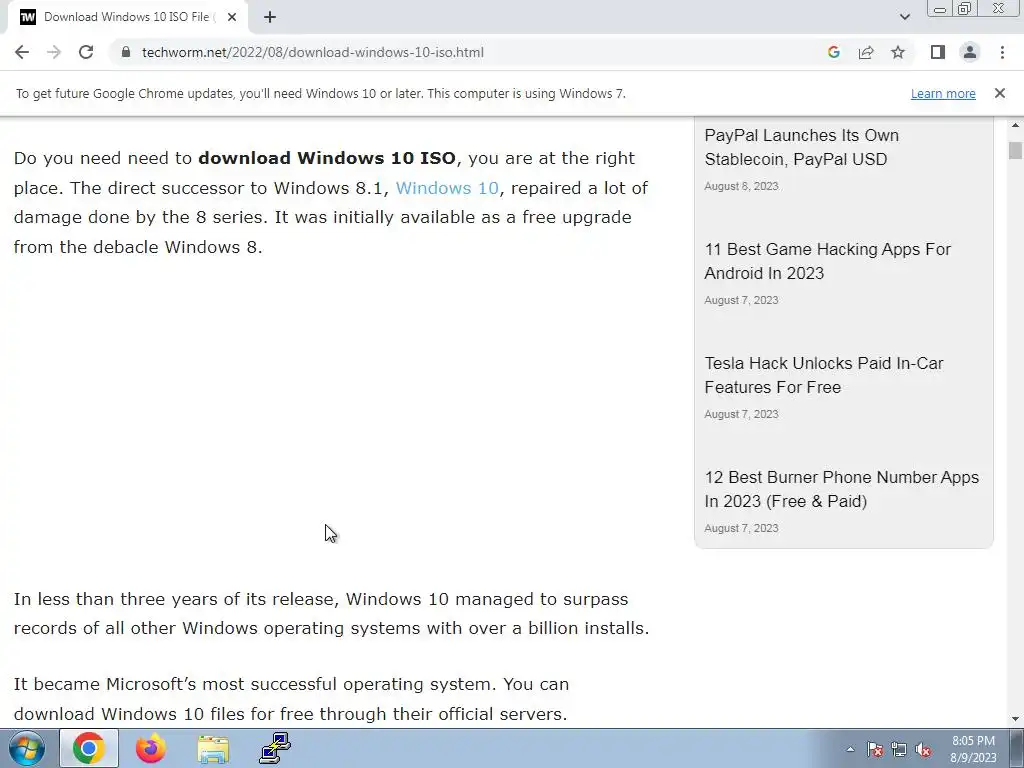The image size is (1024, 768).
Task: Click the scrollbar down arrow
Action: 1015,720
